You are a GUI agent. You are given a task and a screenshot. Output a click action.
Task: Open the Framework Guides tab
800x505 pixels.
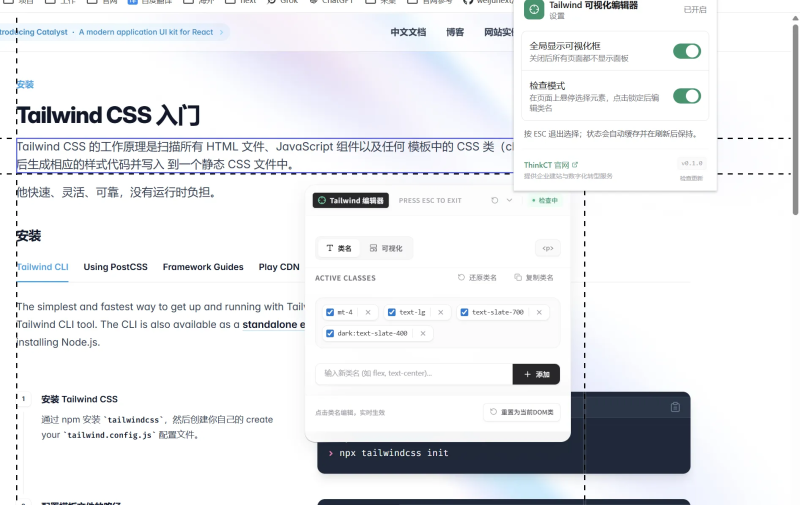pyautogui.click(x=203, y=267)
